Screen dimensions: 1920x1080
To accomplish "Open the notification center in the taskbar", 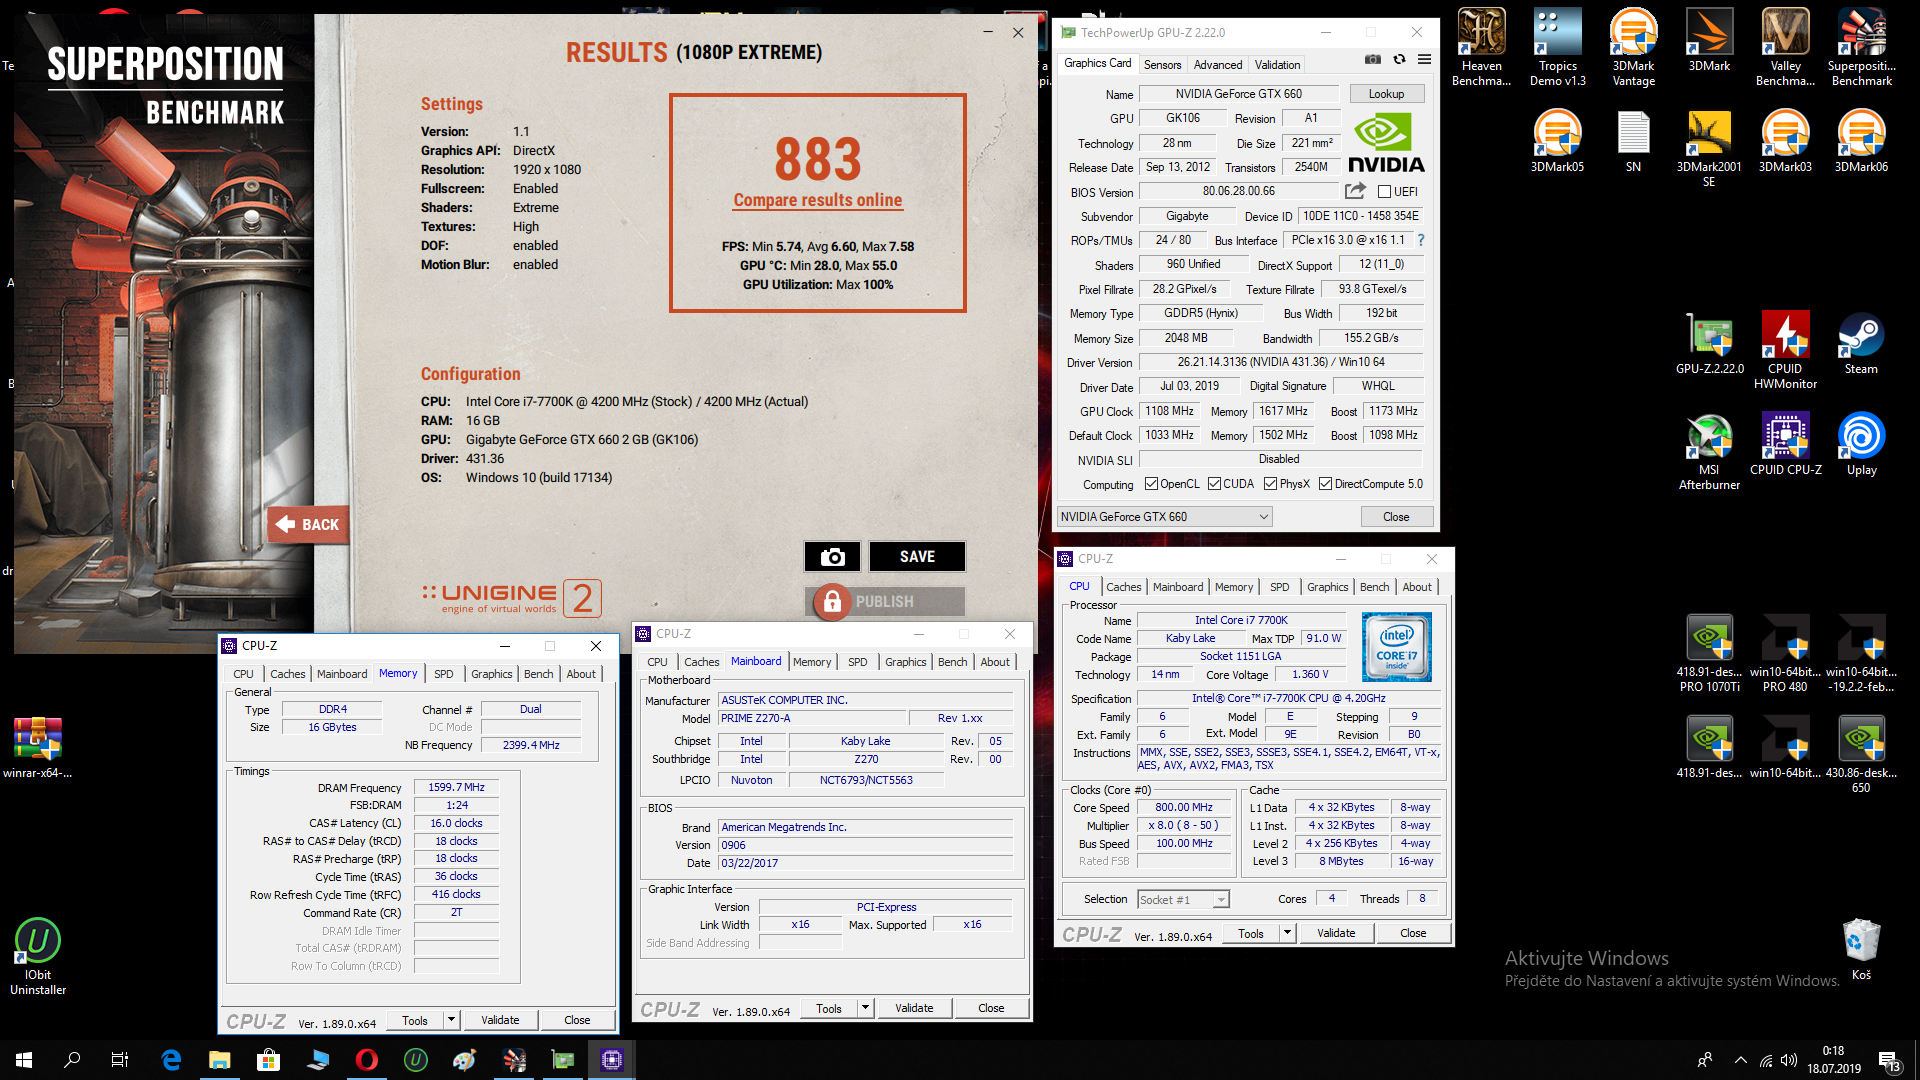I will tap(1890, 1060).
